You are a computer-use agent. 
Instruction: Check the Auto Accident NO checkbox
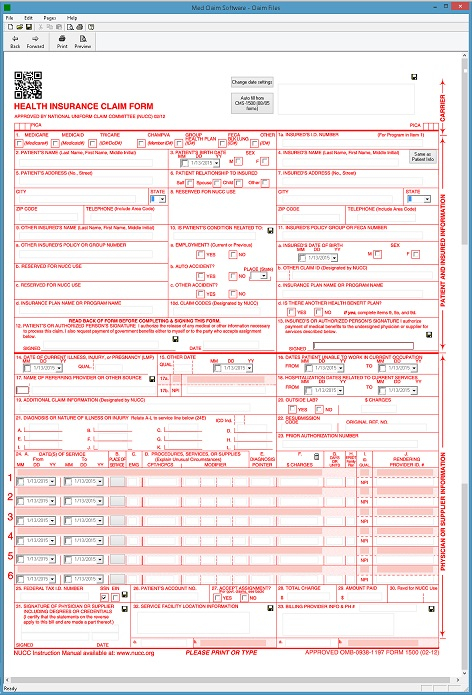click(x=233, y=276)
